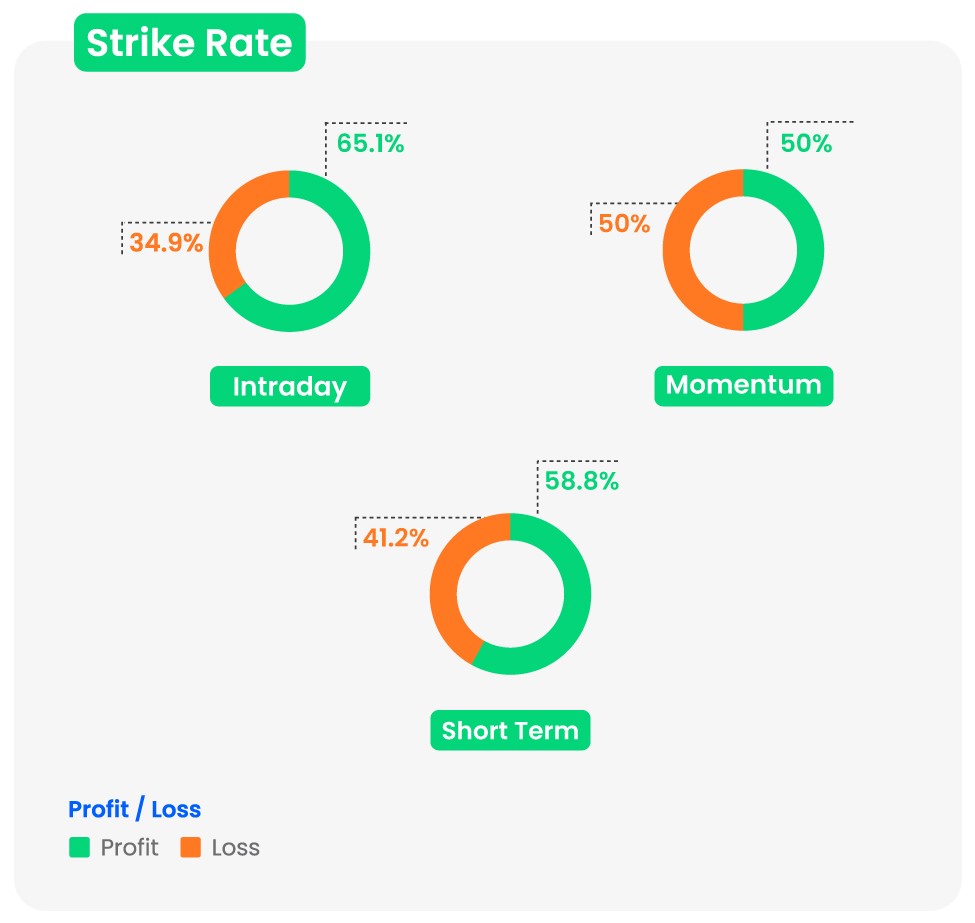Toggle the Profit legend label

coord(129,848)
